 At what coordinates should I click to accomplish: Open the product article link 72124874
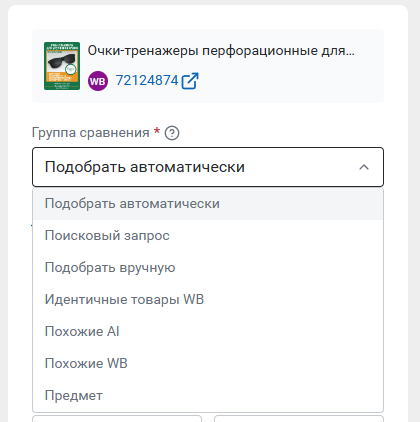[147, 81]
